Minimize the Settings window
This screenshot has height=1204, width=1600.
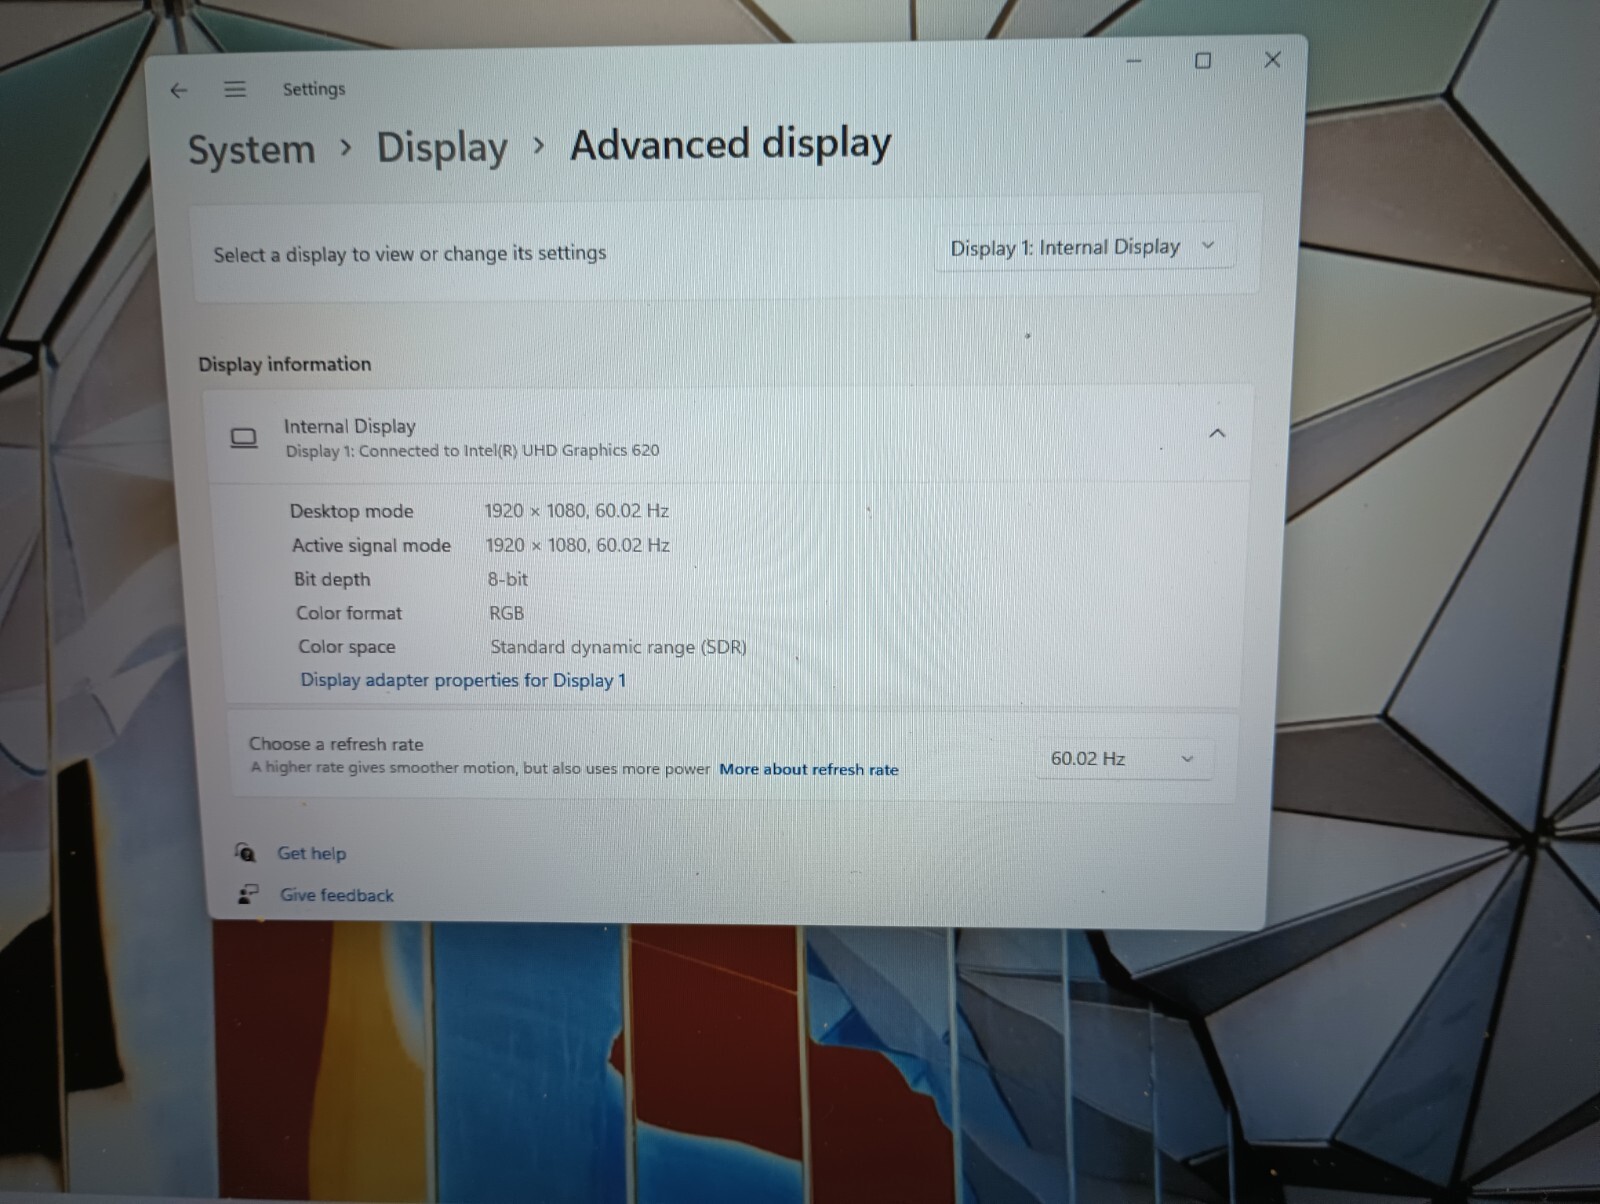click(1134, 61)
